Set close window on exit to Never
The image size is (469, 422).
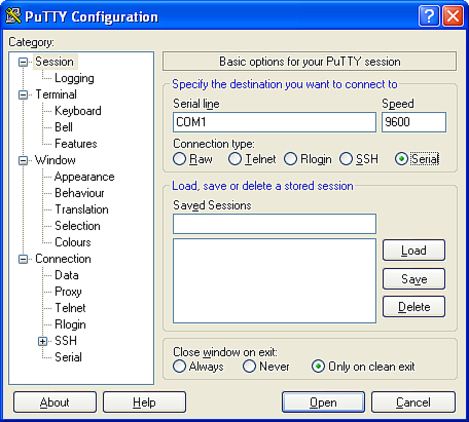249,366
